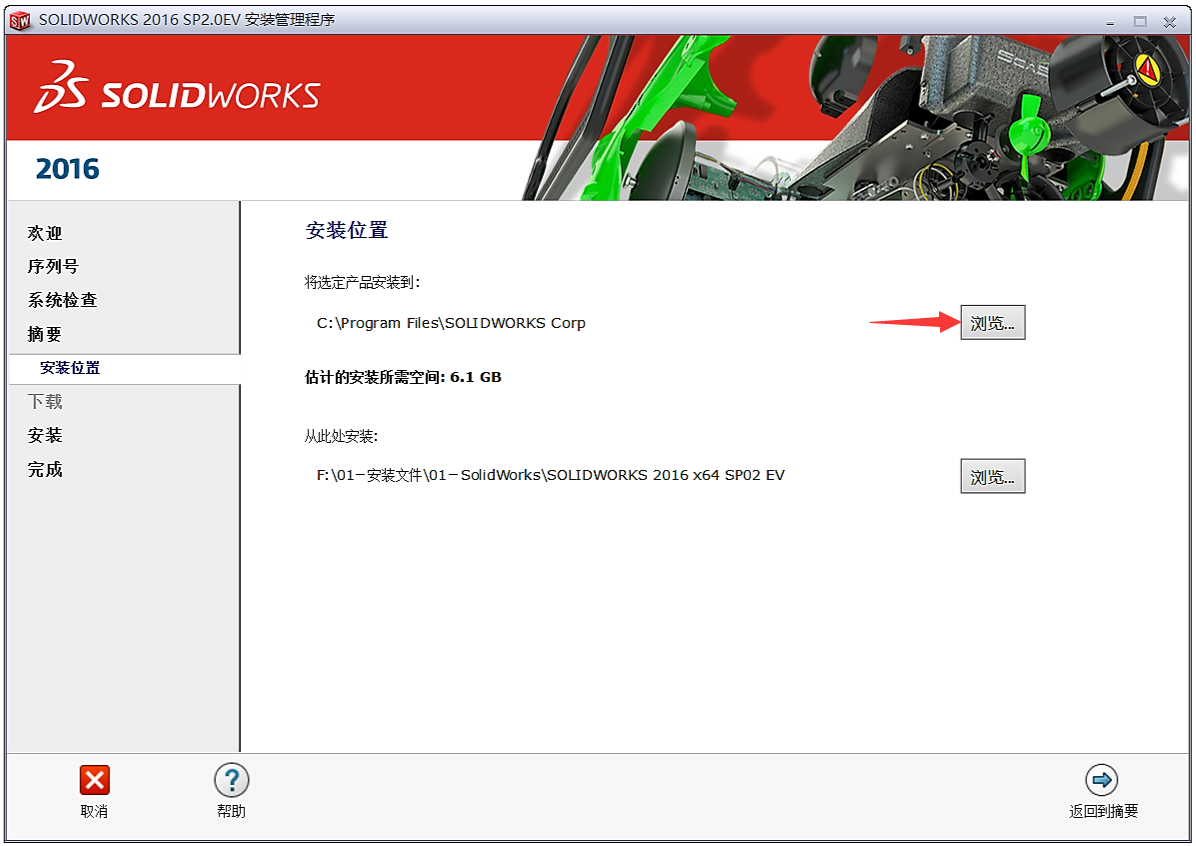The width and height of the screenshot is (1196, 846).
Task: Click the SolidWorks icon in the title bar
Action: coord(20,20)
